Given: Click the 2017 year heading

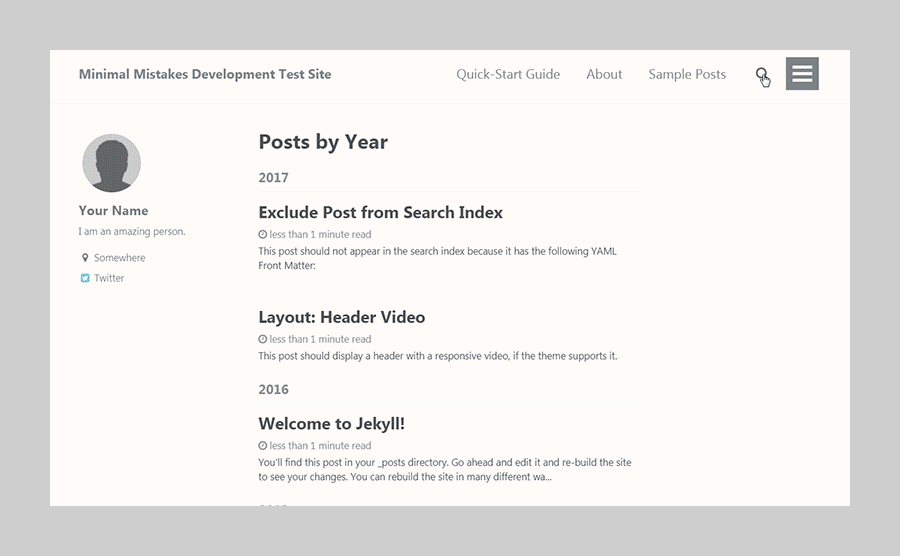Looking at the screenshot, I should point(273,178).
